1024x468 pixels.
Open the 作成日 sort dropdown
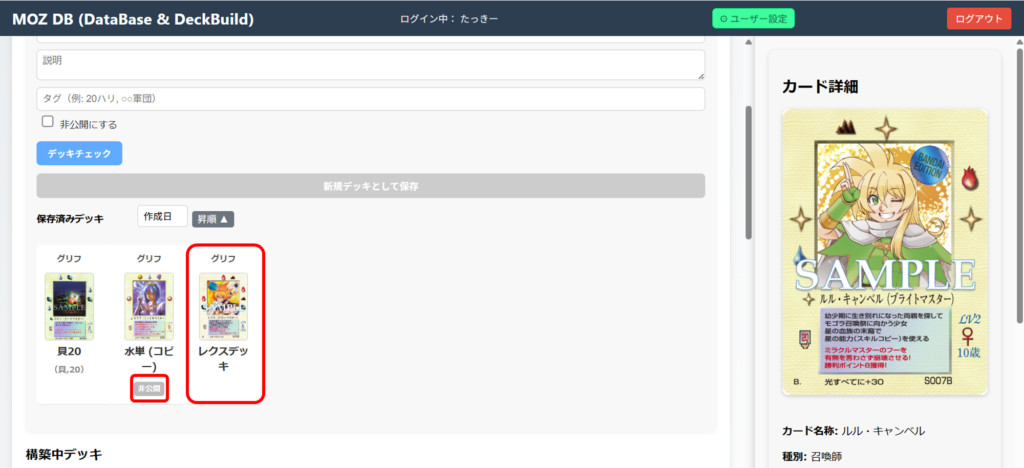[162, 217]
